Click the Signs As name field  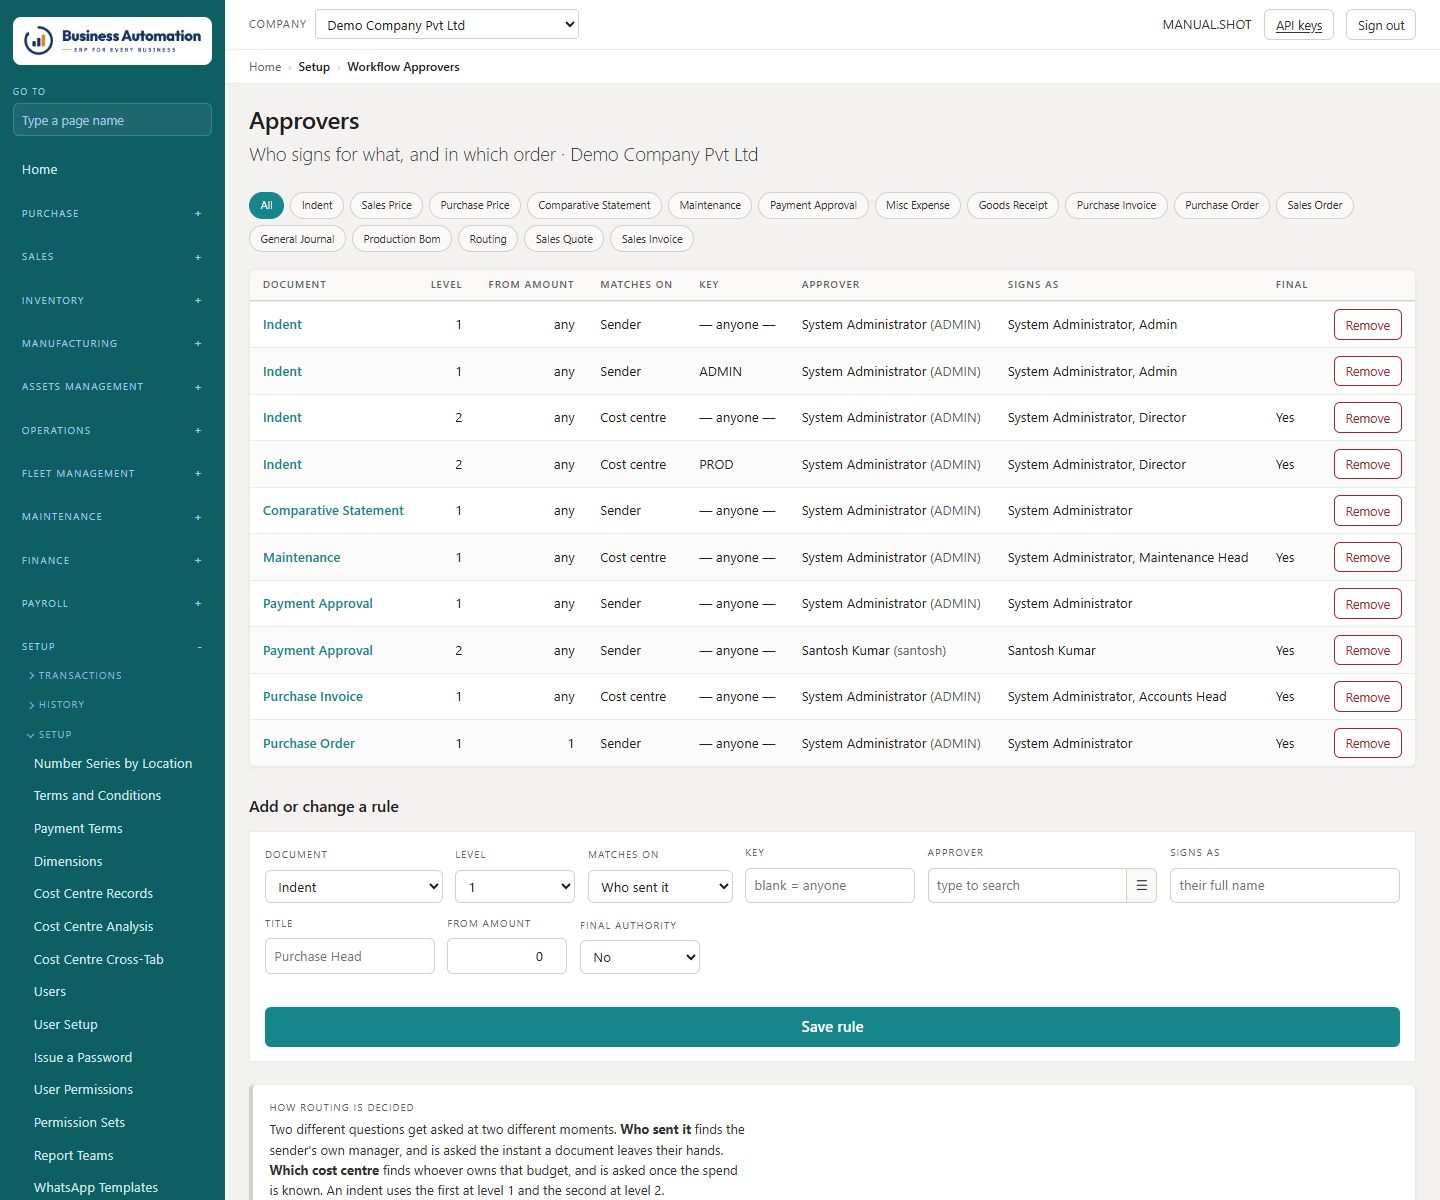(1285, 885)
